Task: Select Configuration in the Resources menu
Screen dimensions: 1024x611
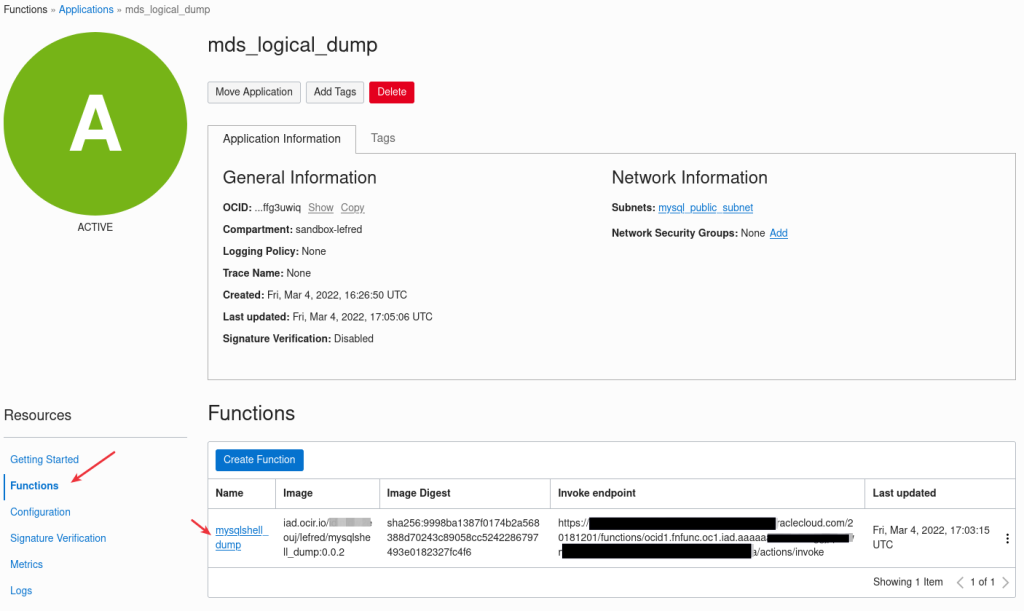Action: coord(40,512)
